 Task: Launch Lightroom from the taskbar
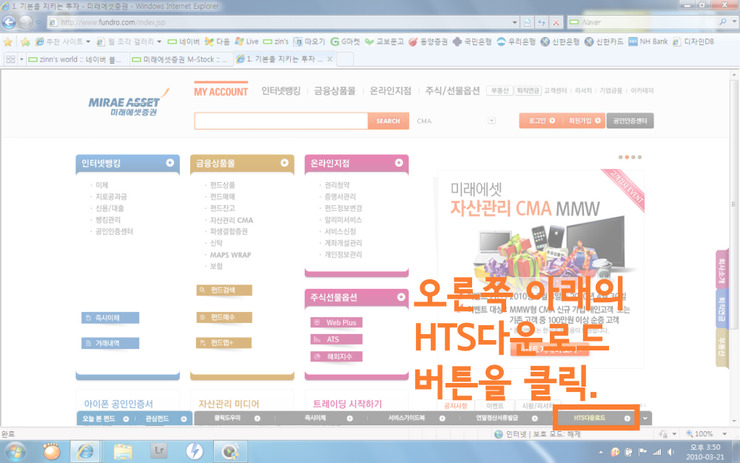coord(159,452)
